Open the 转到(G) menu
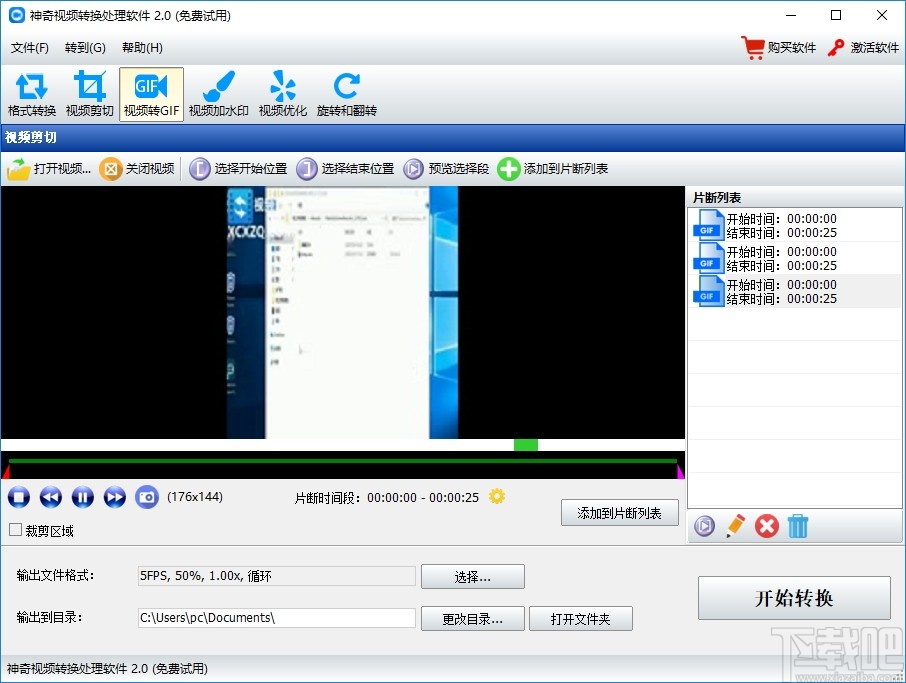 pos(85,47)
